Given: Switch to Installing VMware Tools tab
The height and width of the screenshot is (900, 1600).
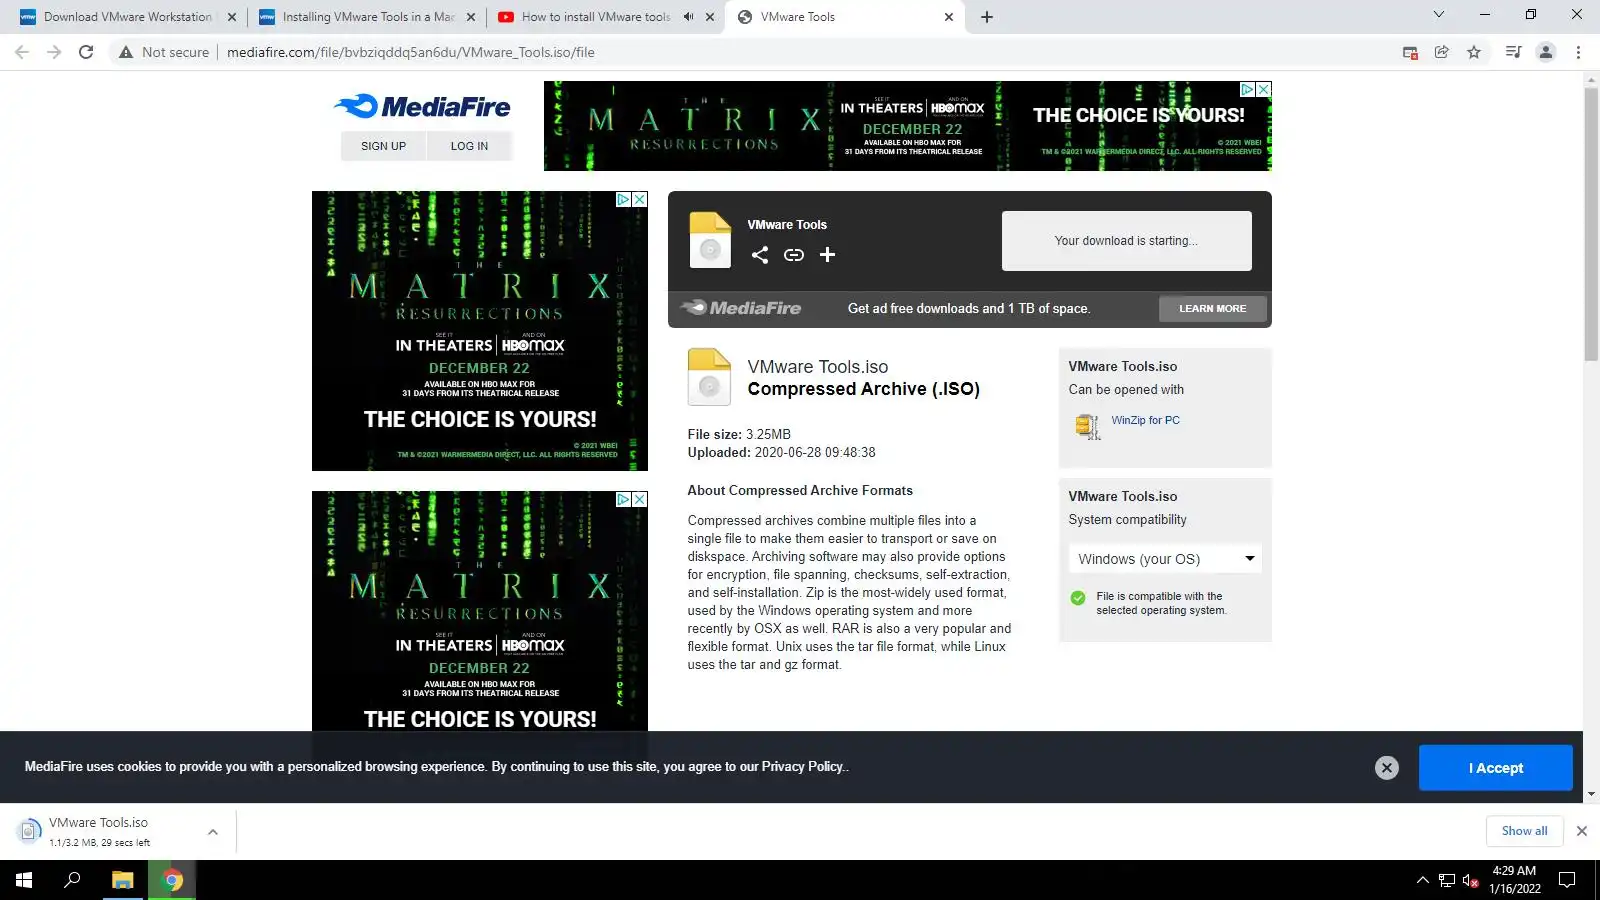Looking at the screenshot, I should (365, 17).
